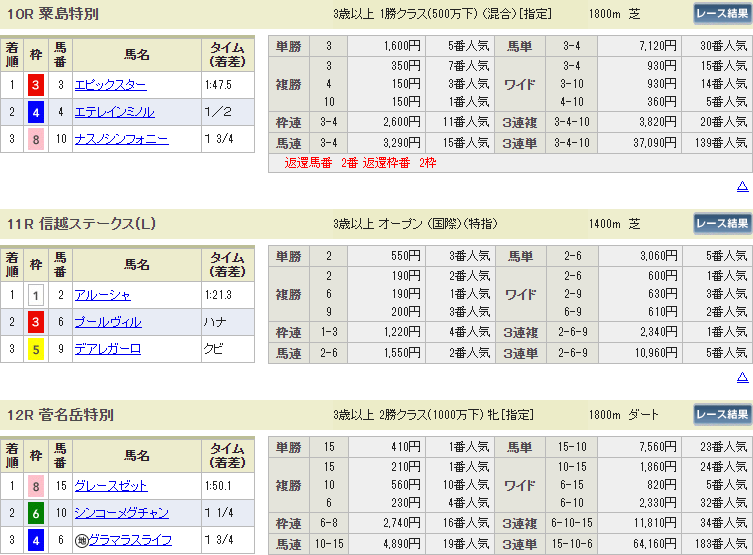The width and height of the screenshot is (753, 555).
Task: Click green frame number 6 beside シンコーメグチャン
Action: coord(36,513)
